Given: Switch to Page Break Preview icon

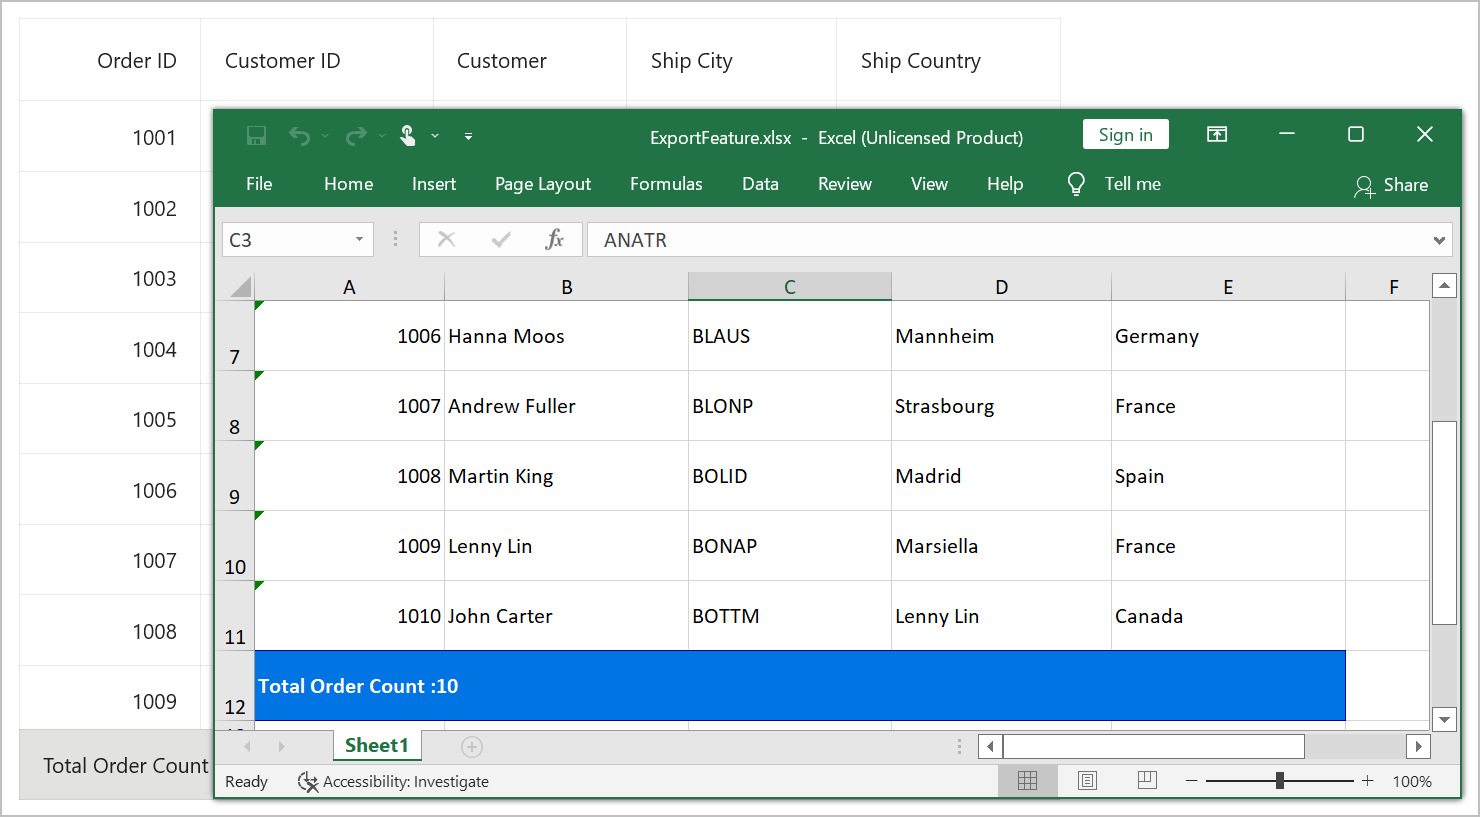Looking at the screenshot, I should tap(1147, 781).
